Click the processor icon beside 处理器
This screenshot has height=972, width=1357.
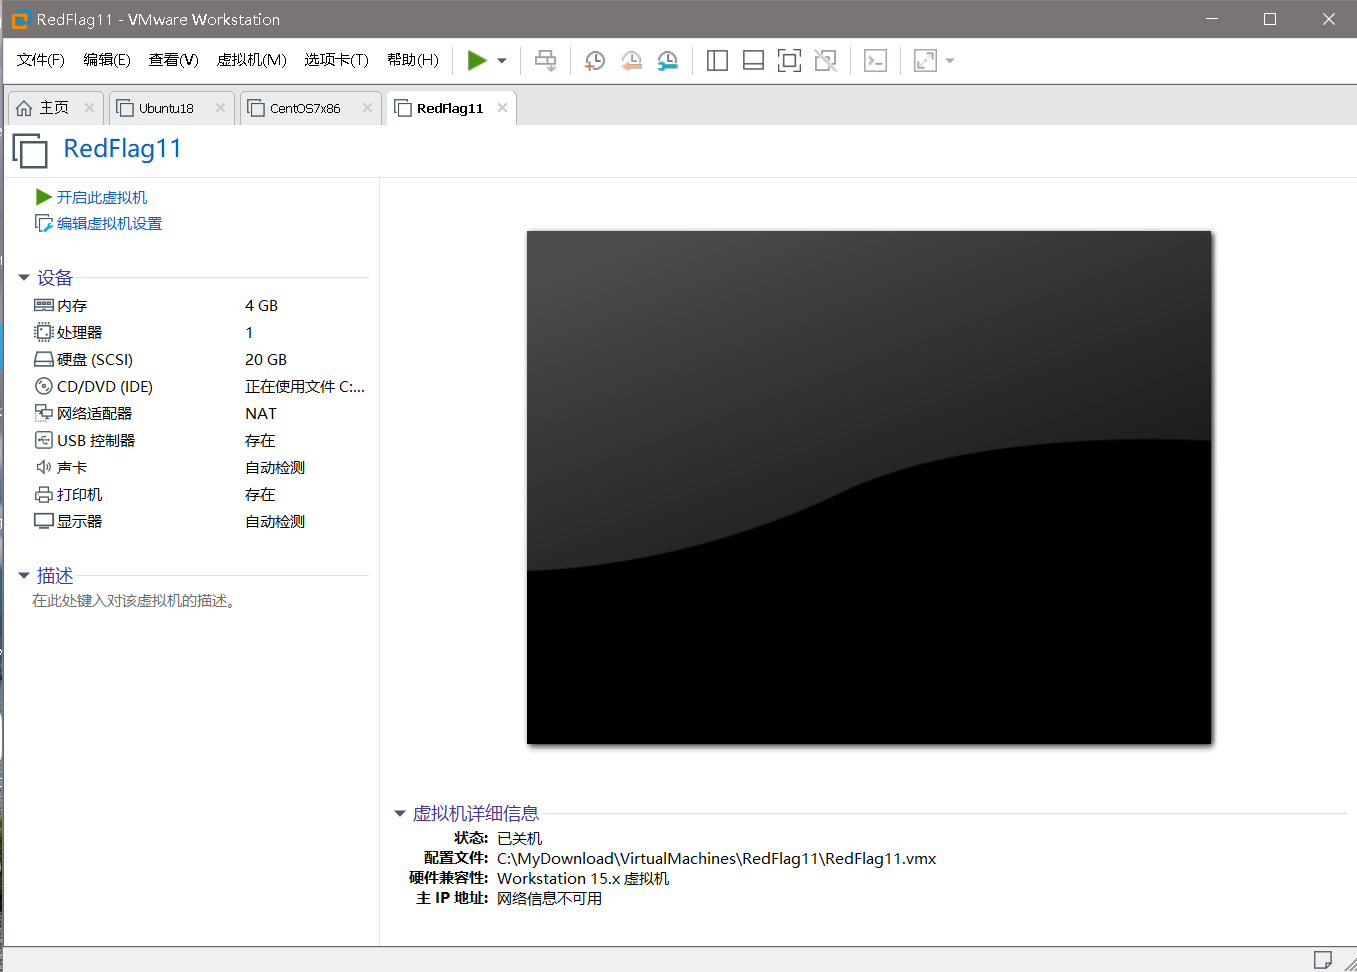pos(44,332)
